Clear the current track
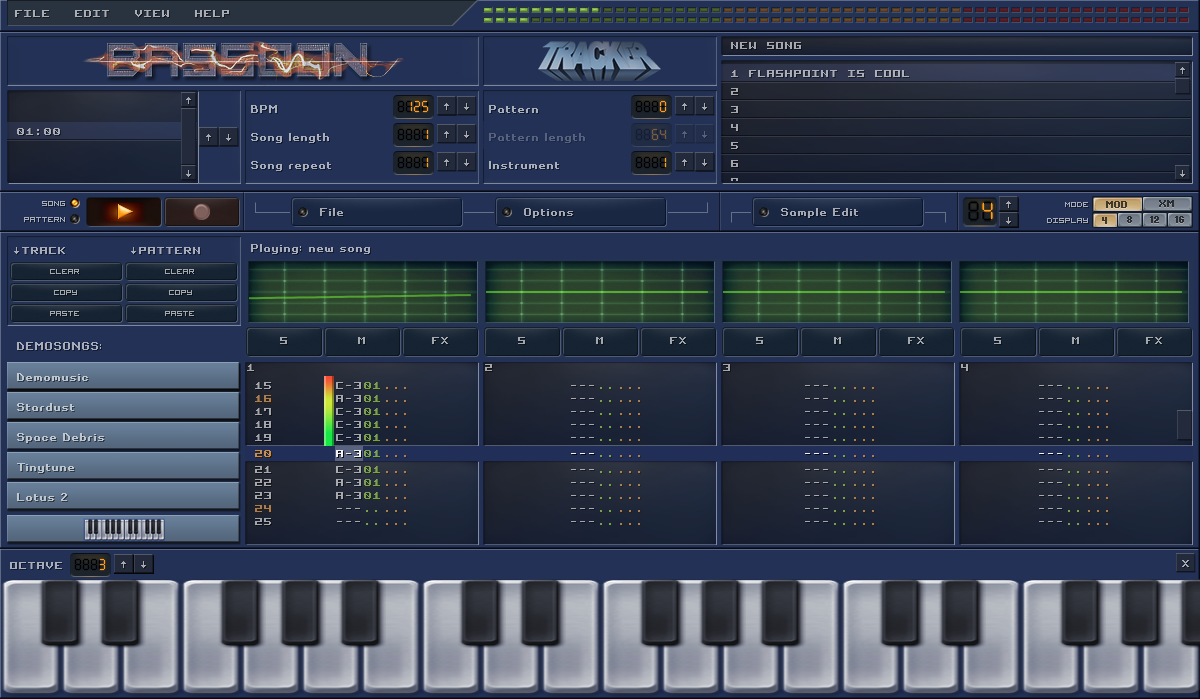Image resolution: width=1200 pixels, height=699 pixels. 66,272
